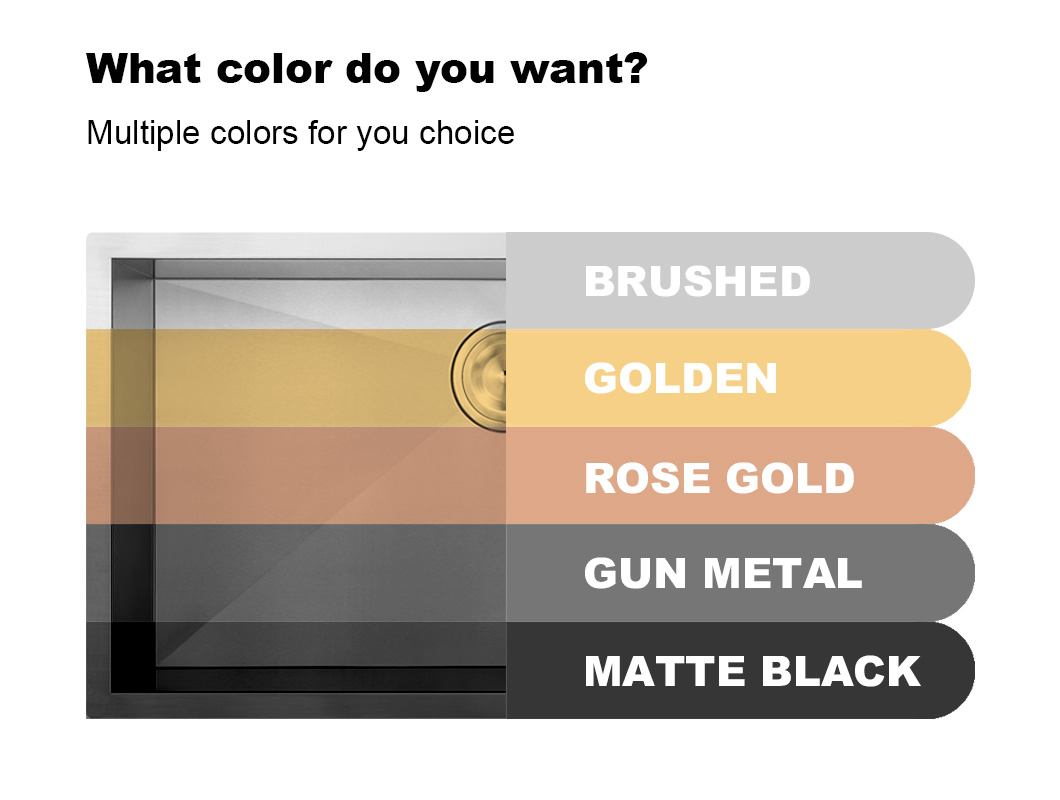Click the sink's top-left inner corner
The height and width of the screenshot is (800, 1060).
click(x=154, y=279)
